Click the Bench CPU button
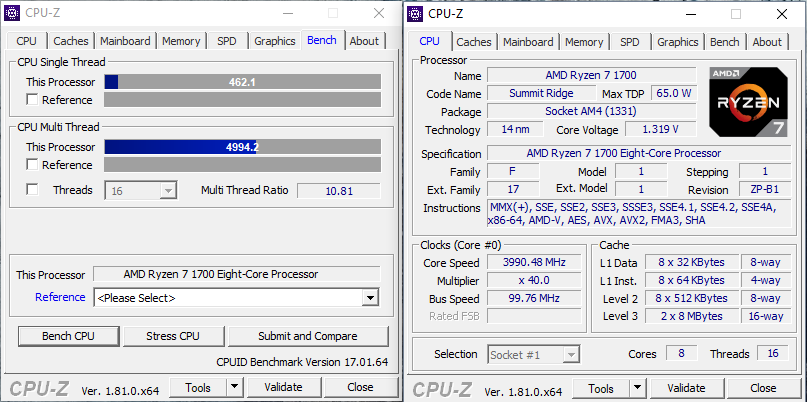This screenshot has height=402, width=807. click(x=68, y=336)
